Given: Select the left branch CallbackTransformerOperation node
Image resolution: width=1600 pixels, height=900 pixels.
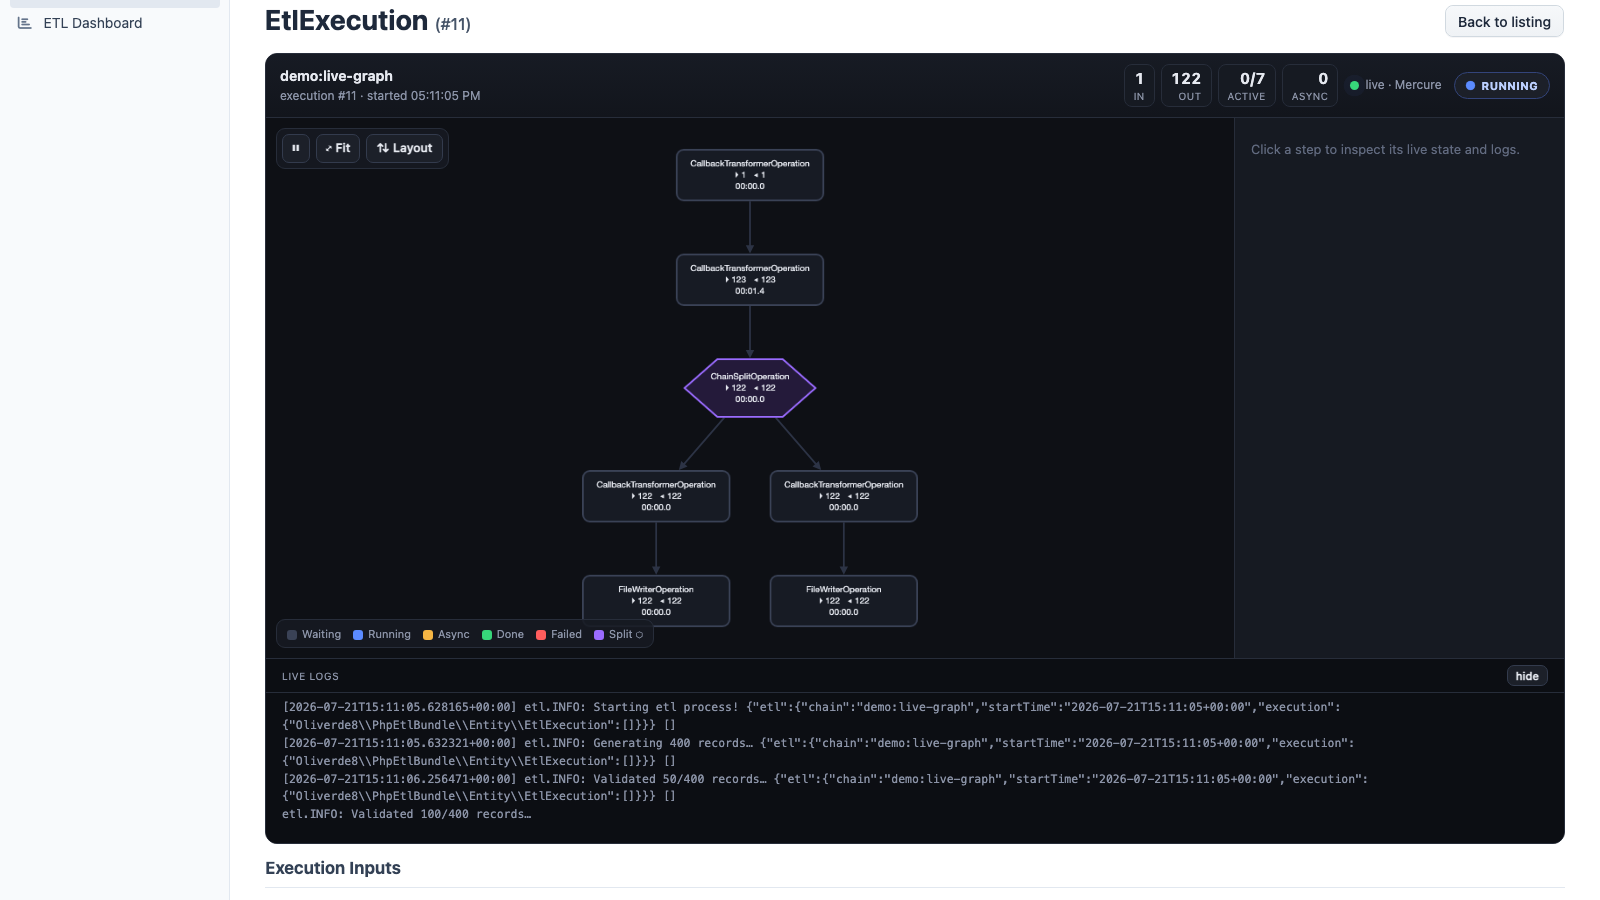Looking at the screenshot, I should 656,496.
